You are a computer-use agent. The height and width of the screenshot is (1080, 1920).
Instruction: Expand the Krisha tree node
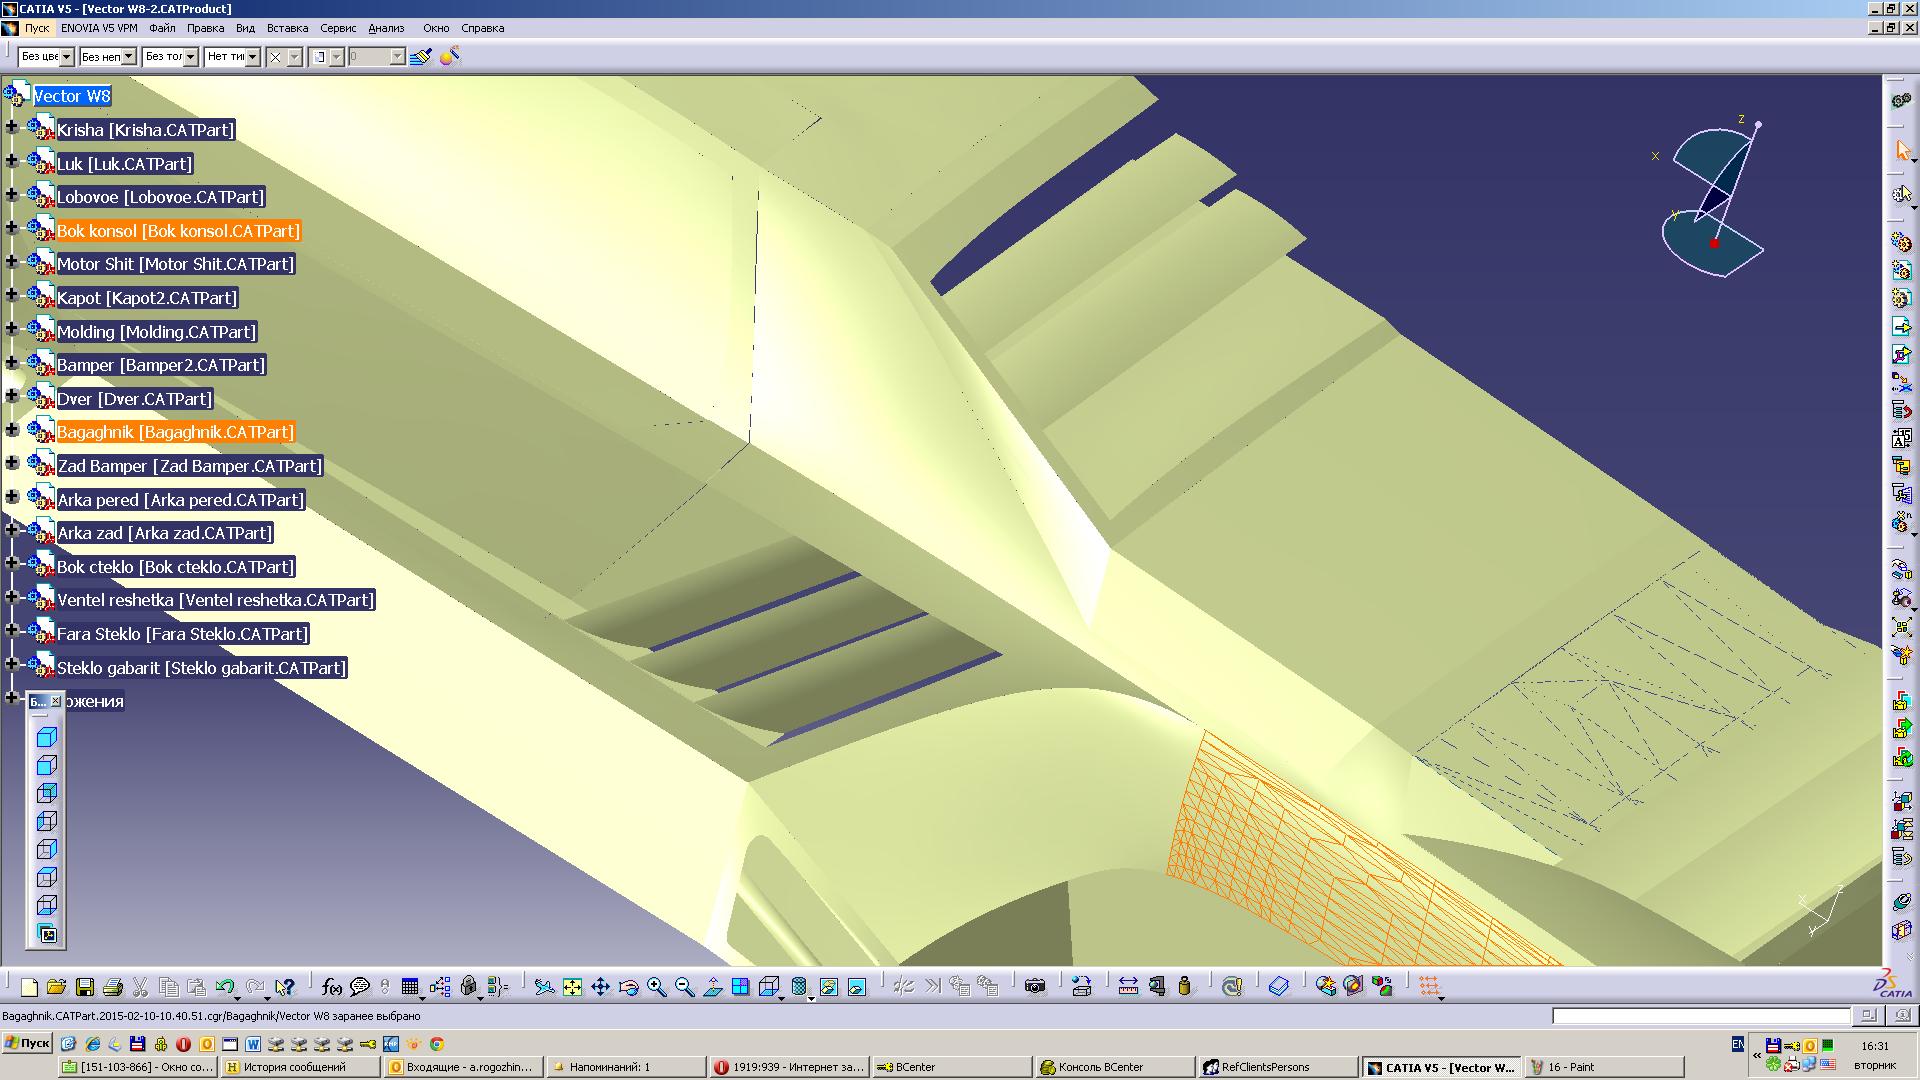(x=12, y=127)
